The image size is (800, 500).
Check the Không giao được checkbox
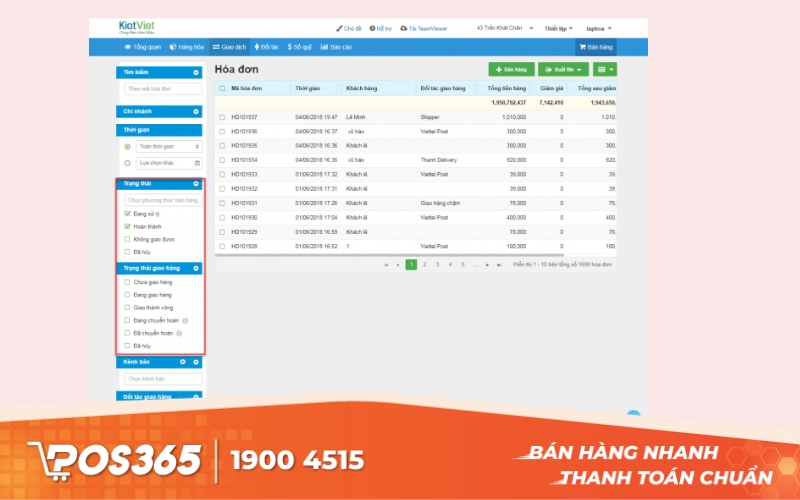coord(128,239)
